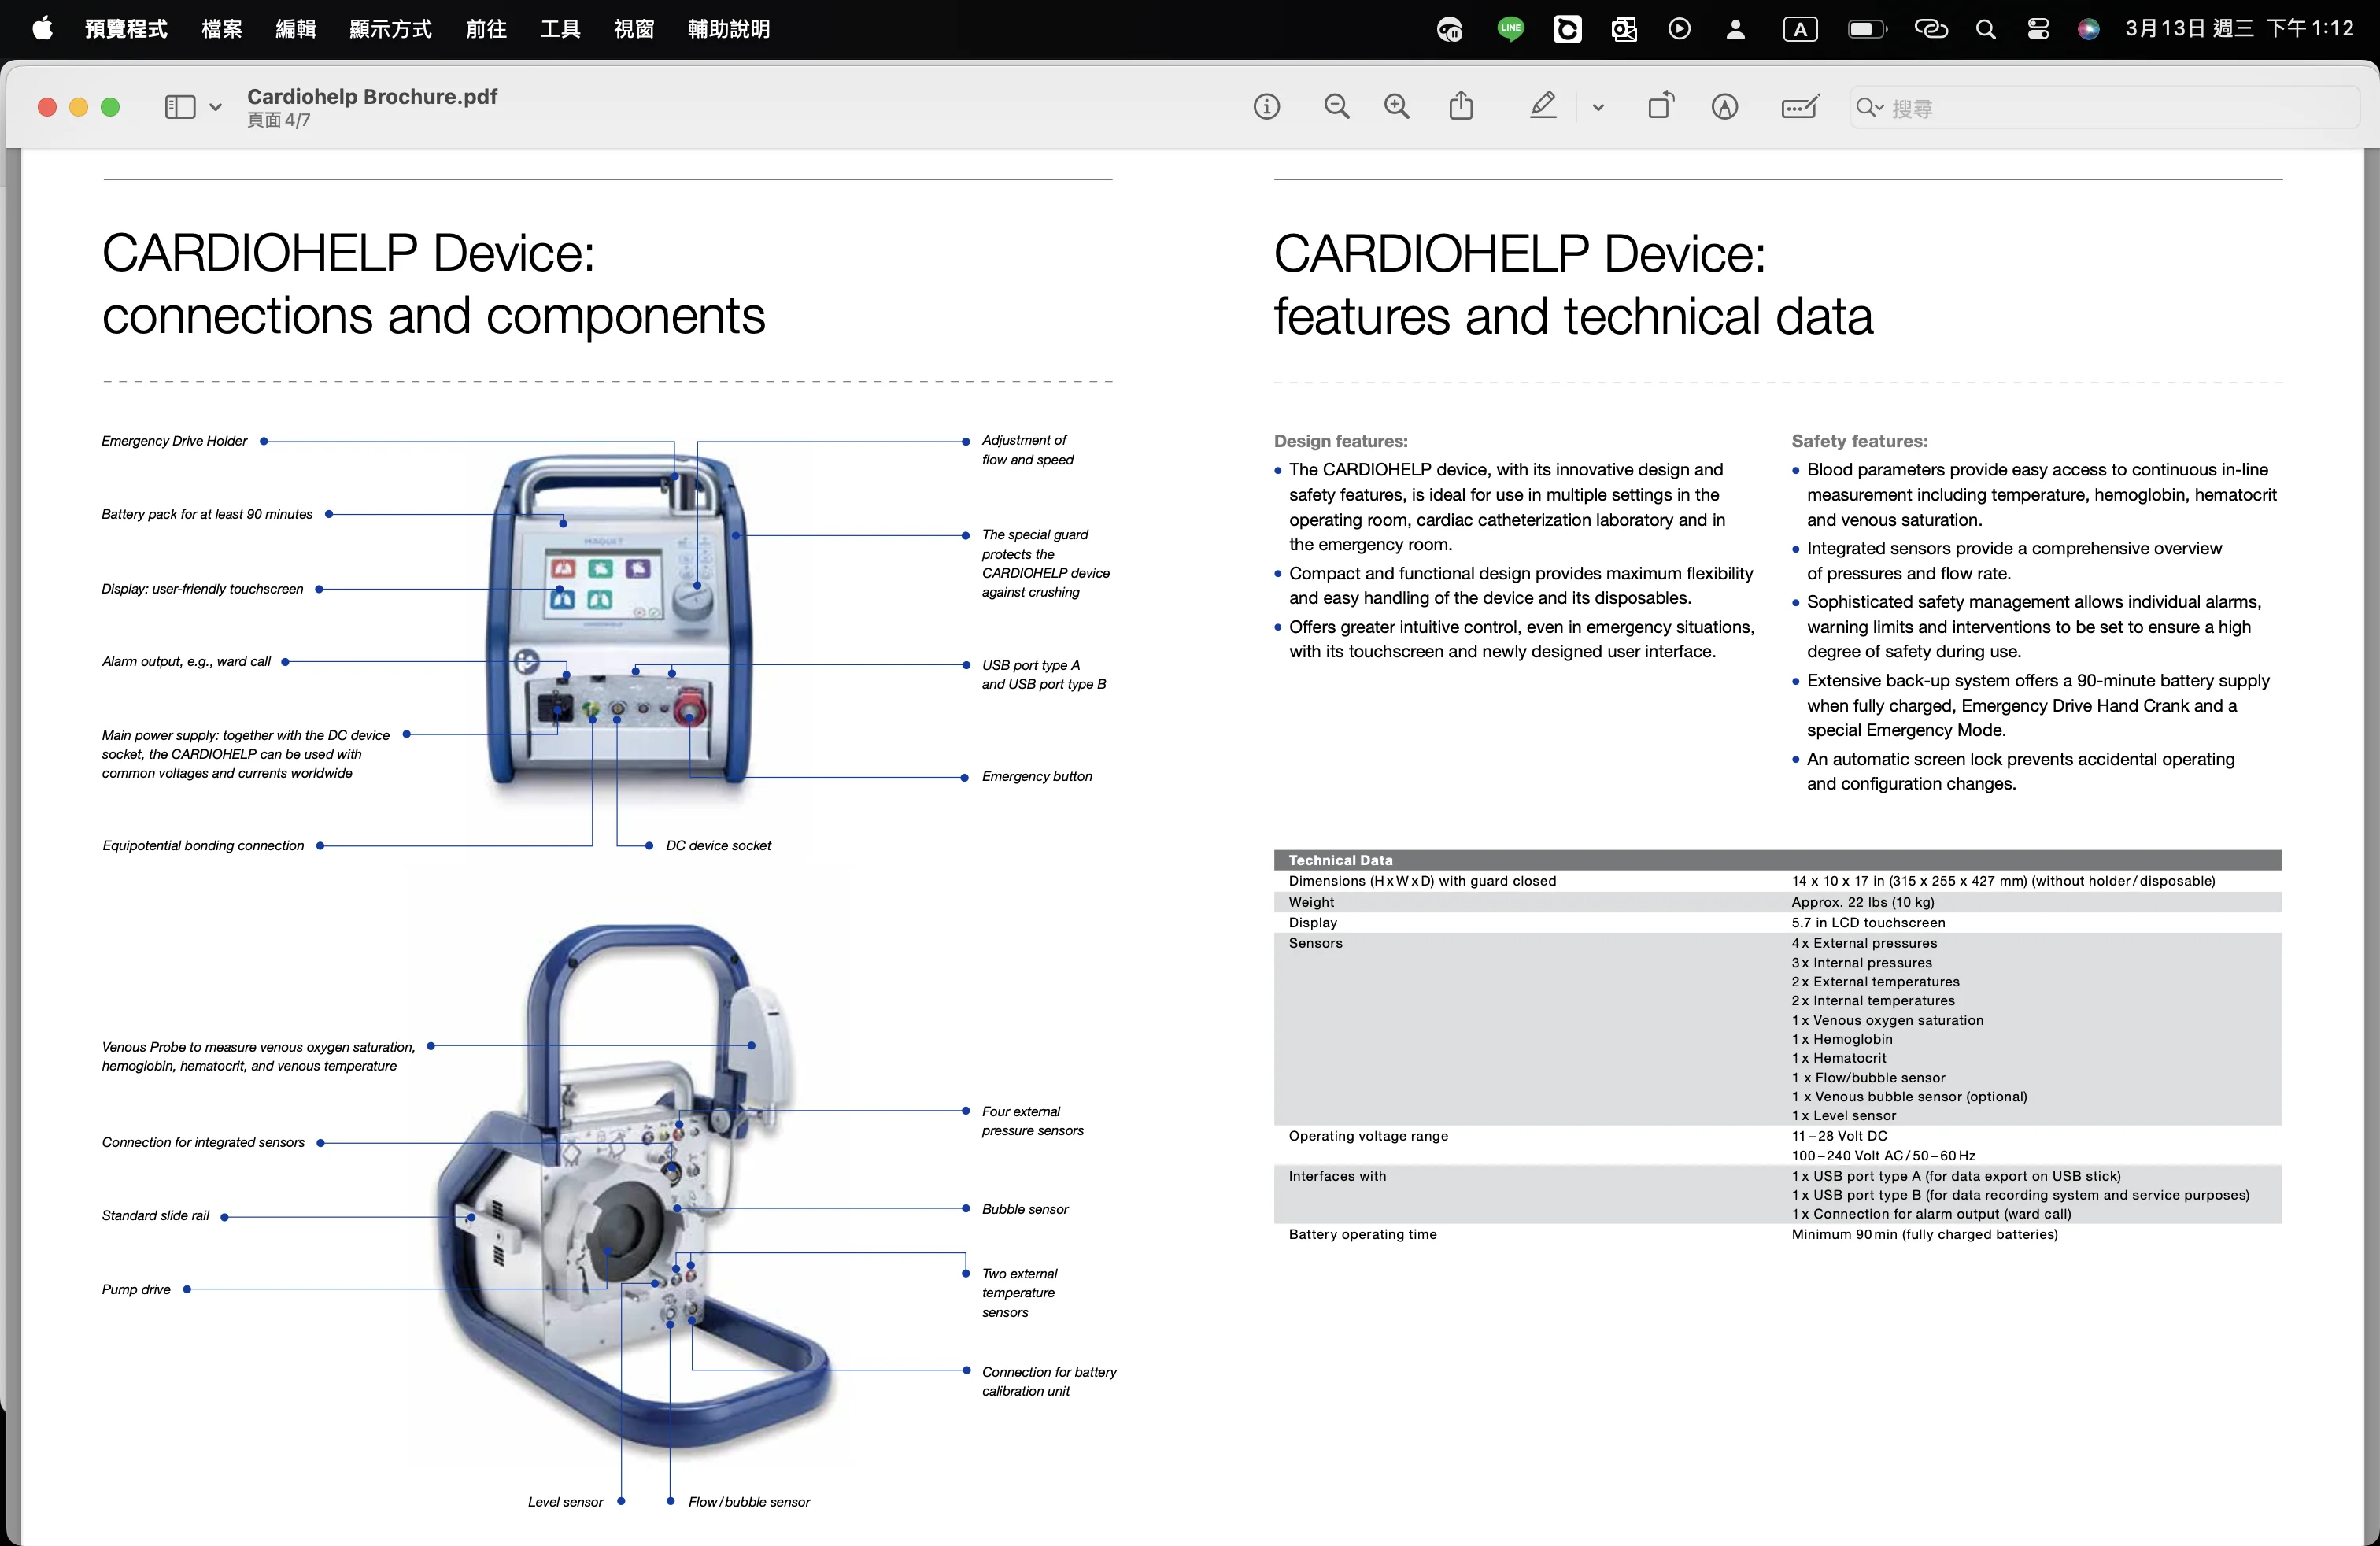This screenshot has width=2380, height=1546.
Task: Expand the highlight color dropdown arrow
Action: [1598, 108]
